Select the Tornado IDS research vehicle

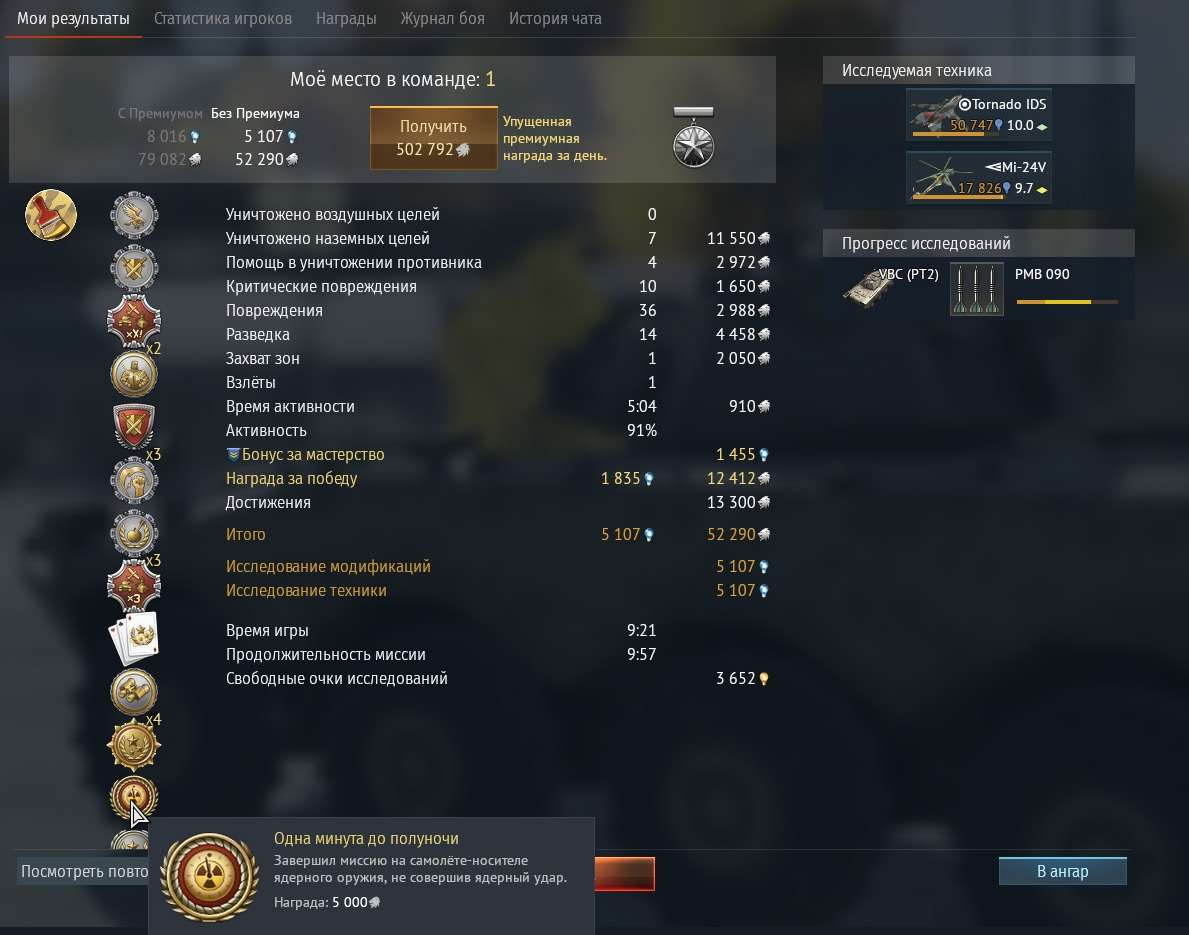pos(979,115)
